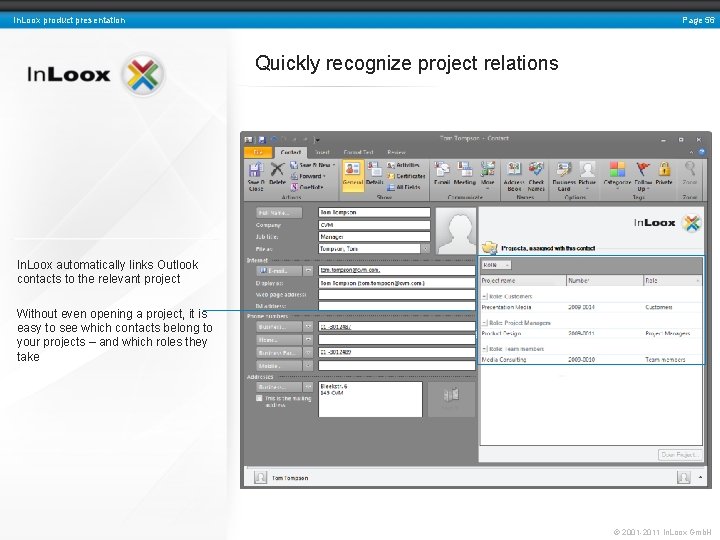Click Check Names icon
This screenshot has height=540, width=720.
[536, 176]
